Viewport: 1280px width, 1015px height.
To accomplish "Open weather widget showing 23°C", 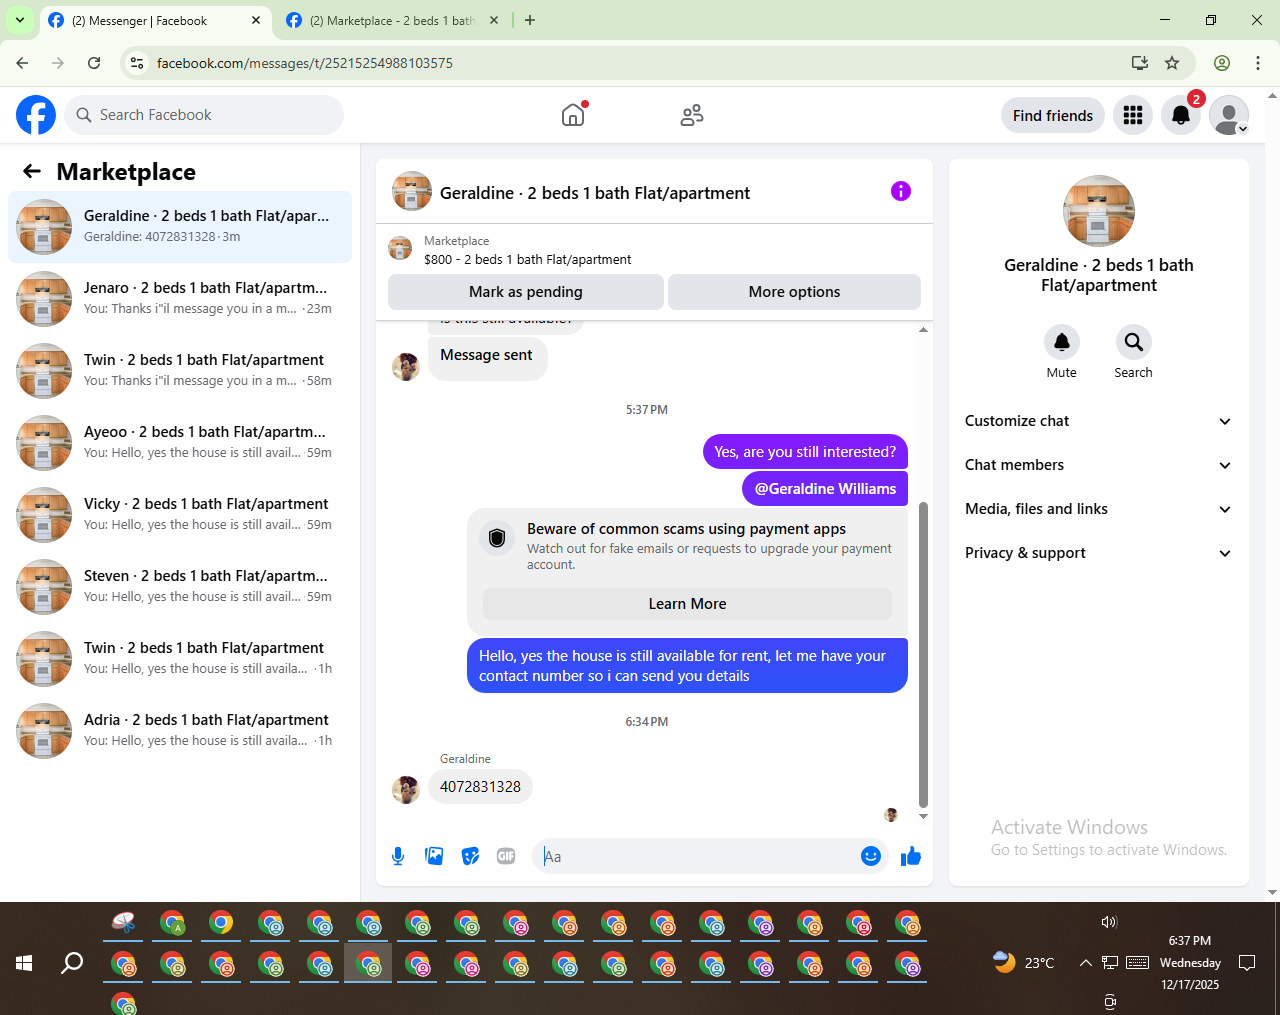I will [1024, 963].
